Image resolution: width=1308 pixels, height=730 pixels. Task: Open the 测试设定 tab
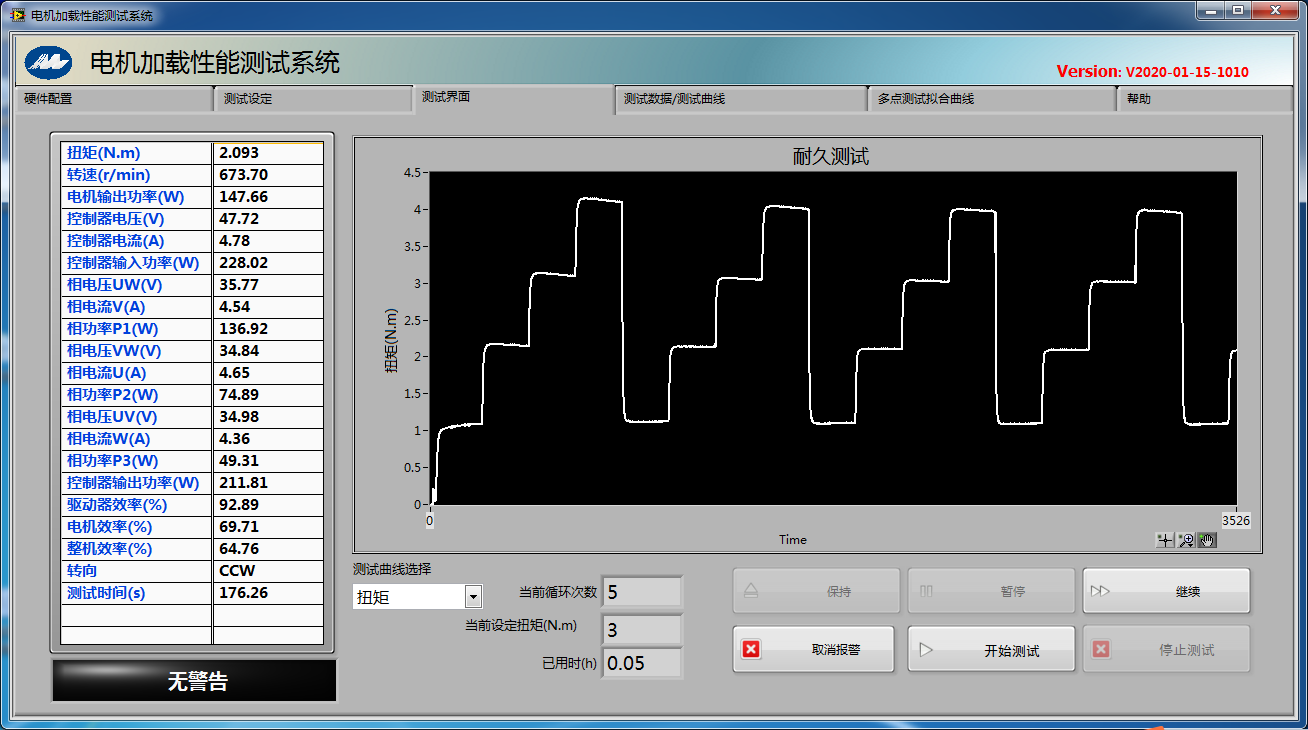pyautogui.click(x=312, y=99)
